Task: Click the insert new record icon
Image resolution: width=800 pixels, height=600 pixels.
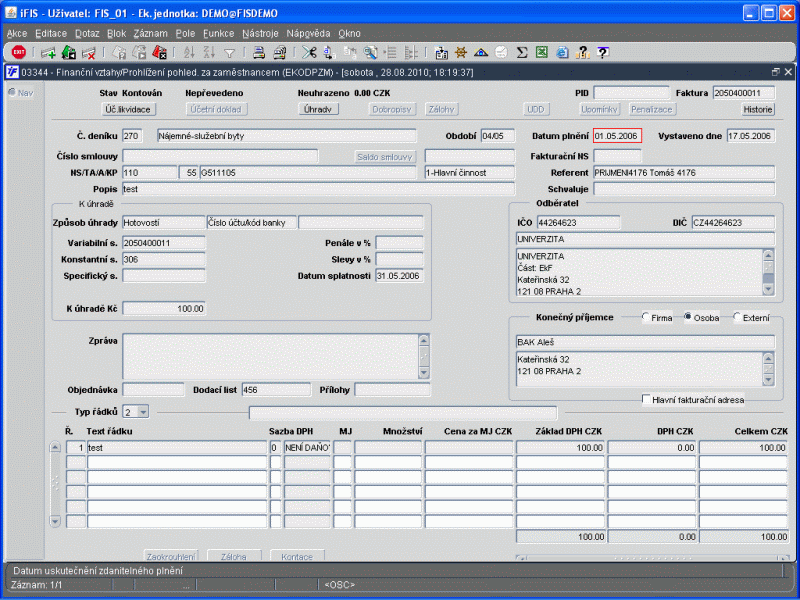Action: tap(48, 53)
